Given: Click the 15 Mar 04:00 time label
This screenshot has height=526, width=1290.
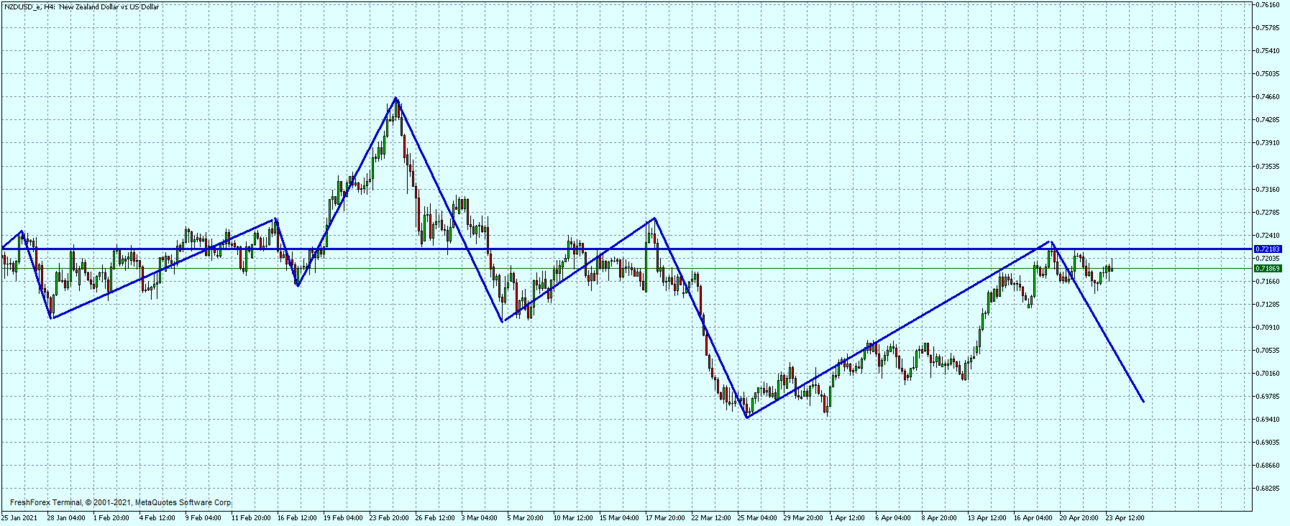Looking at the screenshot, I should (x=619, y=519).
